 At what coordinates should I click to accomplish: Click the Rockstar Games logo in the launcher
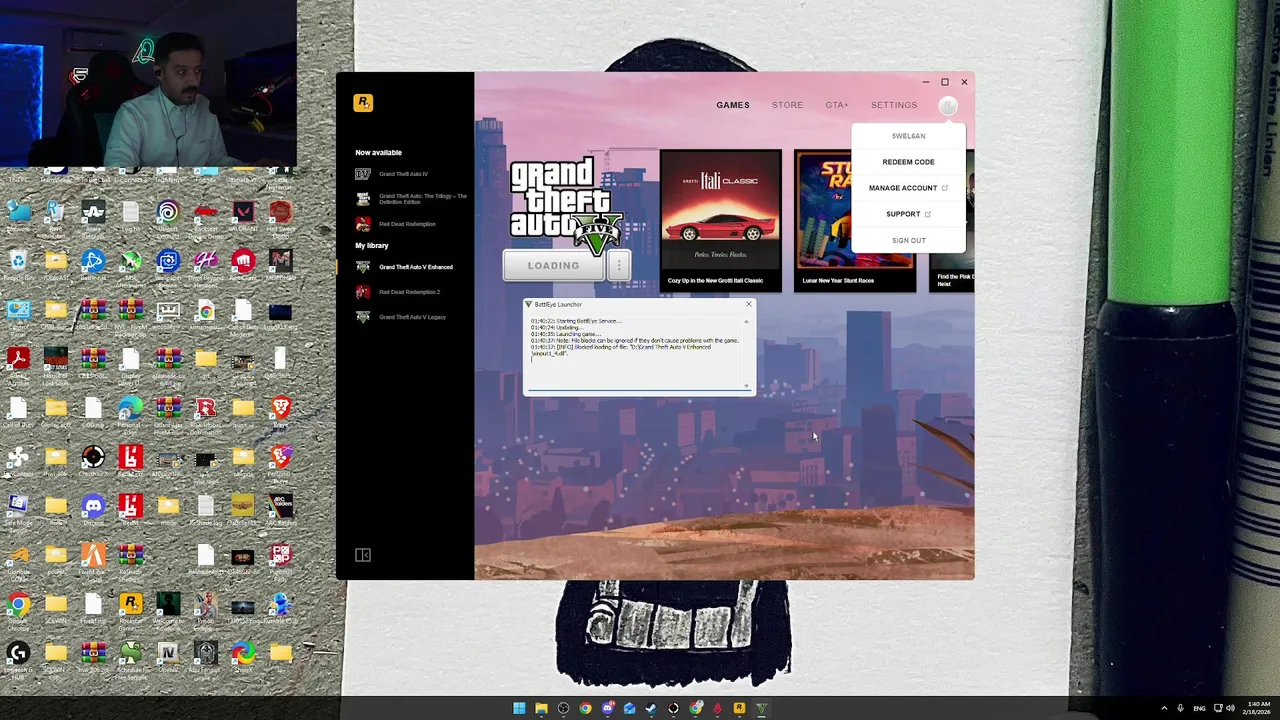tap(363, 103)
